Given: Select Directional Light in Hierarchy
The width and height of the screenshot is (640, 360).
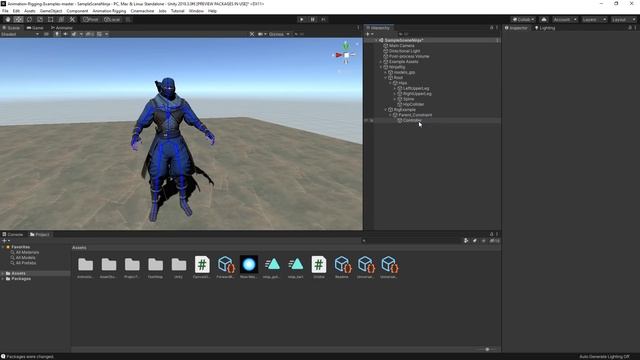Looking at the screenshot, I should click(x=404, y=51).
